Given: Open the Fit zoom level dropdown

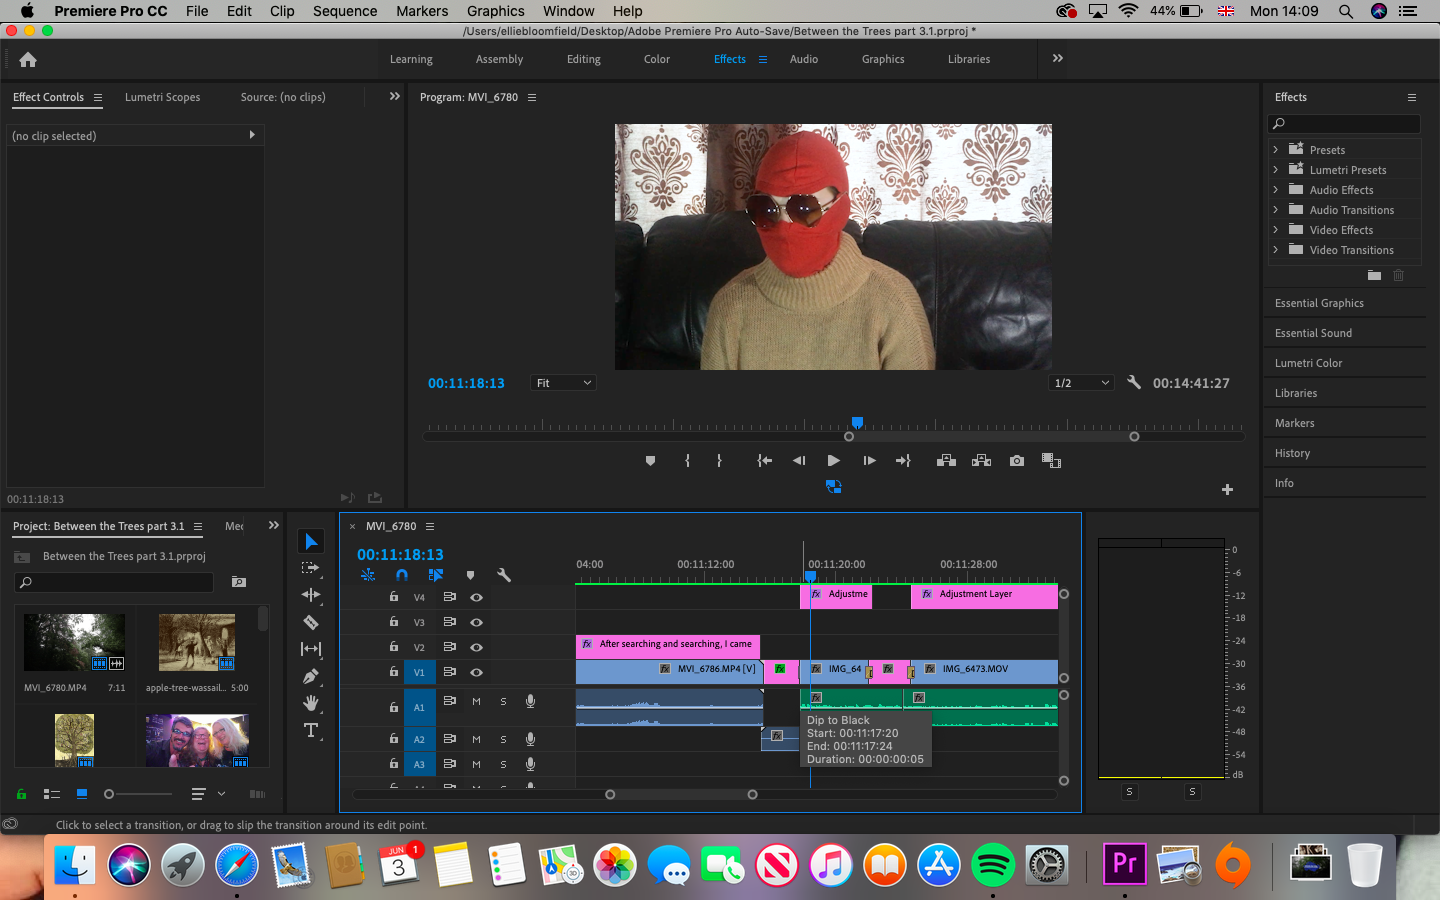Looking at the screenshot, I should pyautogui.click(x=564, y=383).
